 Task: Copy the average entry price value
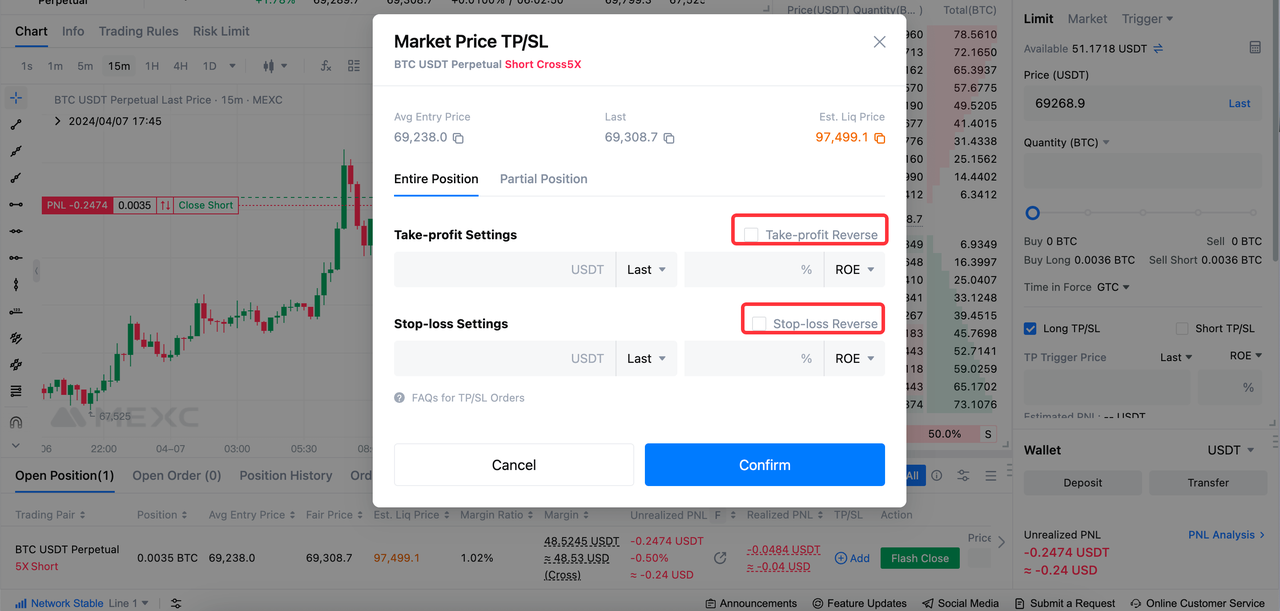(458, 138)
